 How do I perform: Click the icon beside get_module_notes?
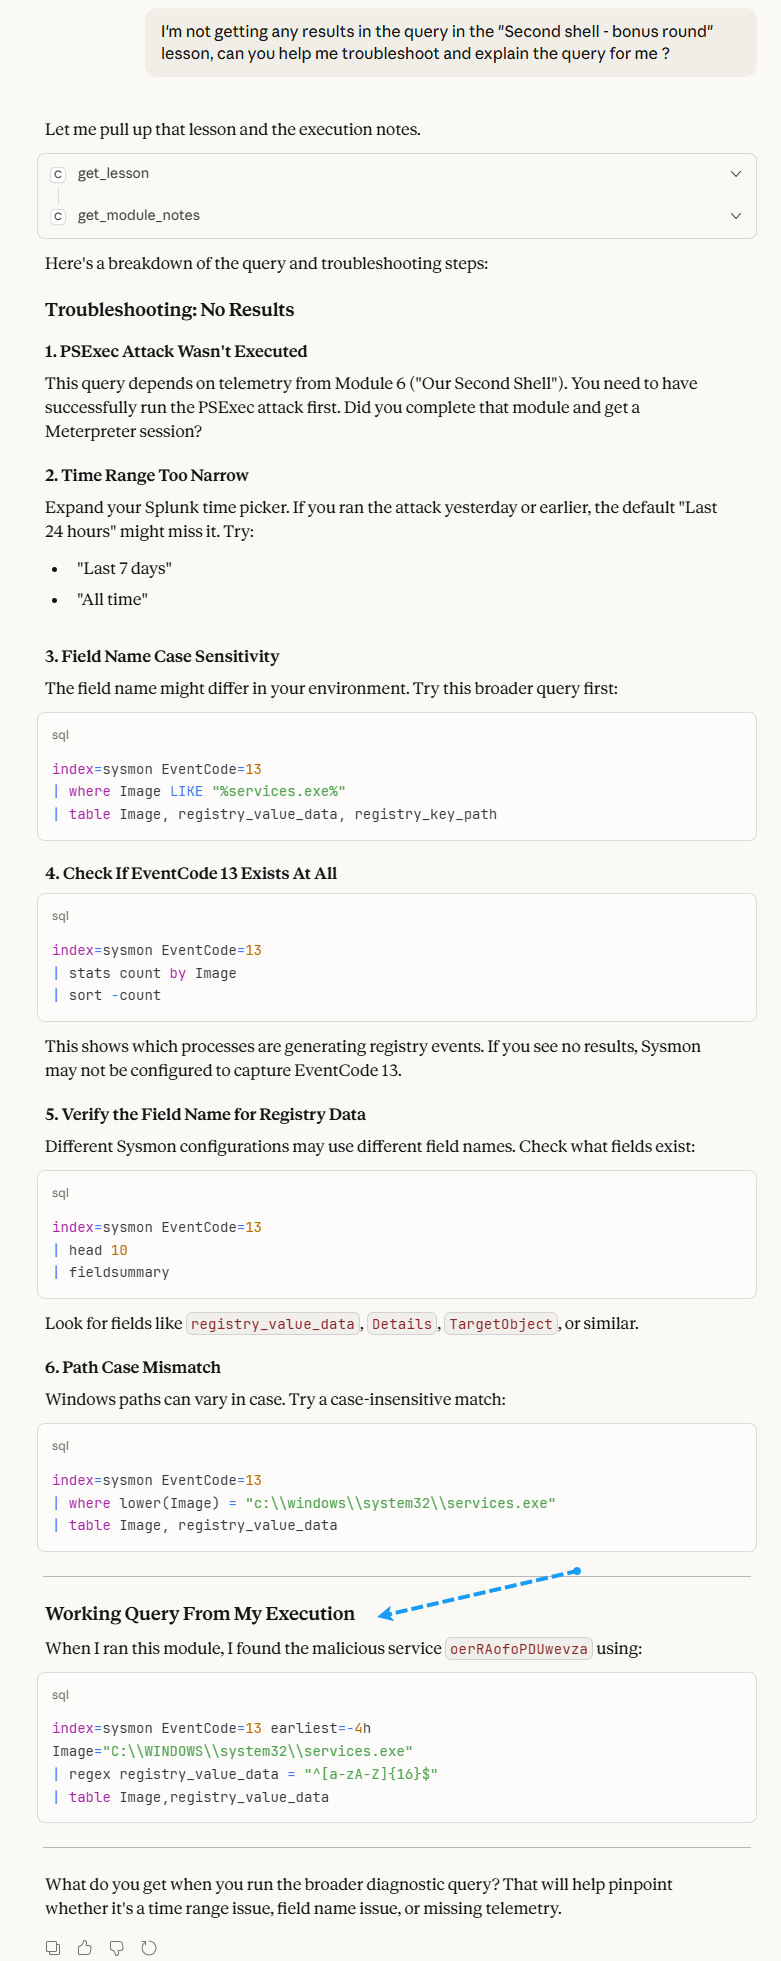click(58, 216)
